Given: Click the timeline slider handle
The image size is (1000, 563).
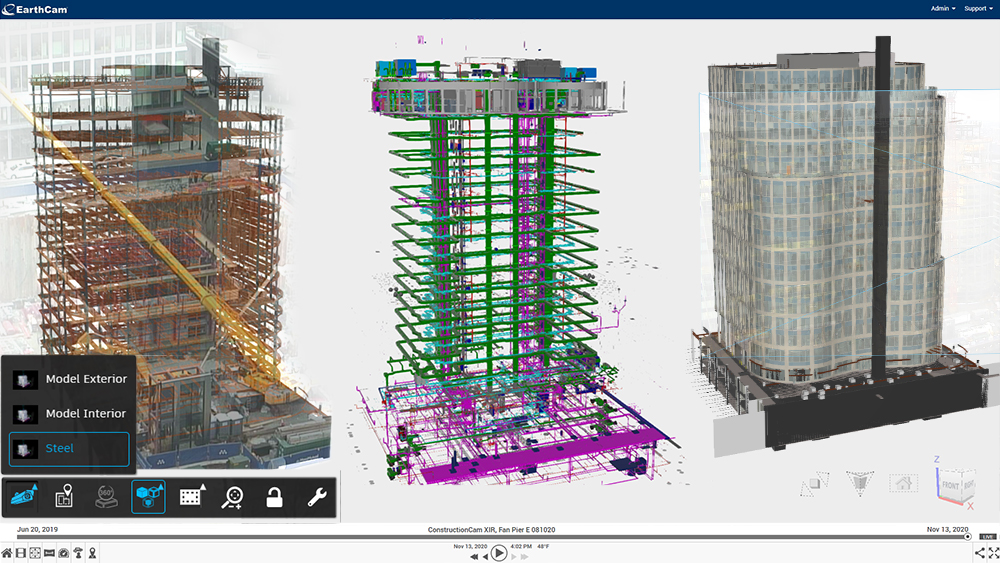Looking at the screenshot, I should tap(968, 537).
